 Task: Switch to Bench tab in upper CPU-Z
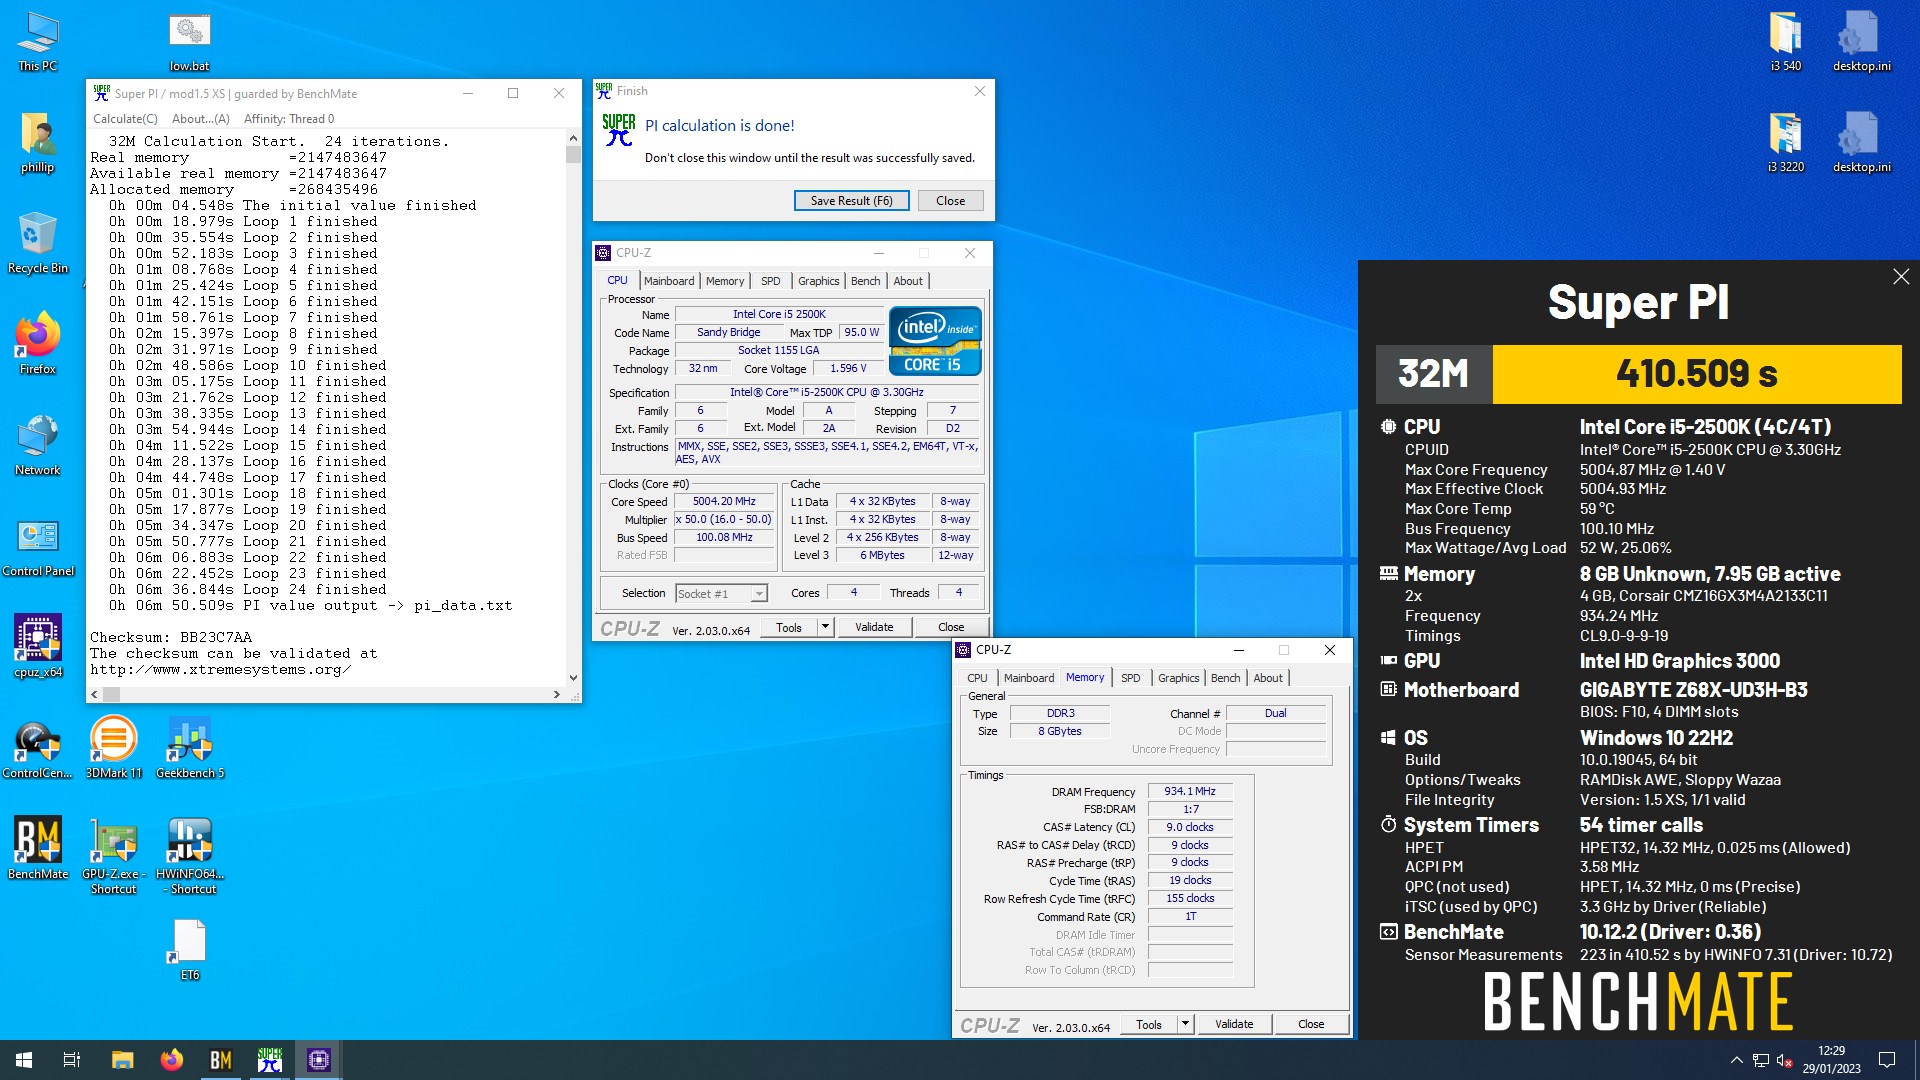[865, 281]
